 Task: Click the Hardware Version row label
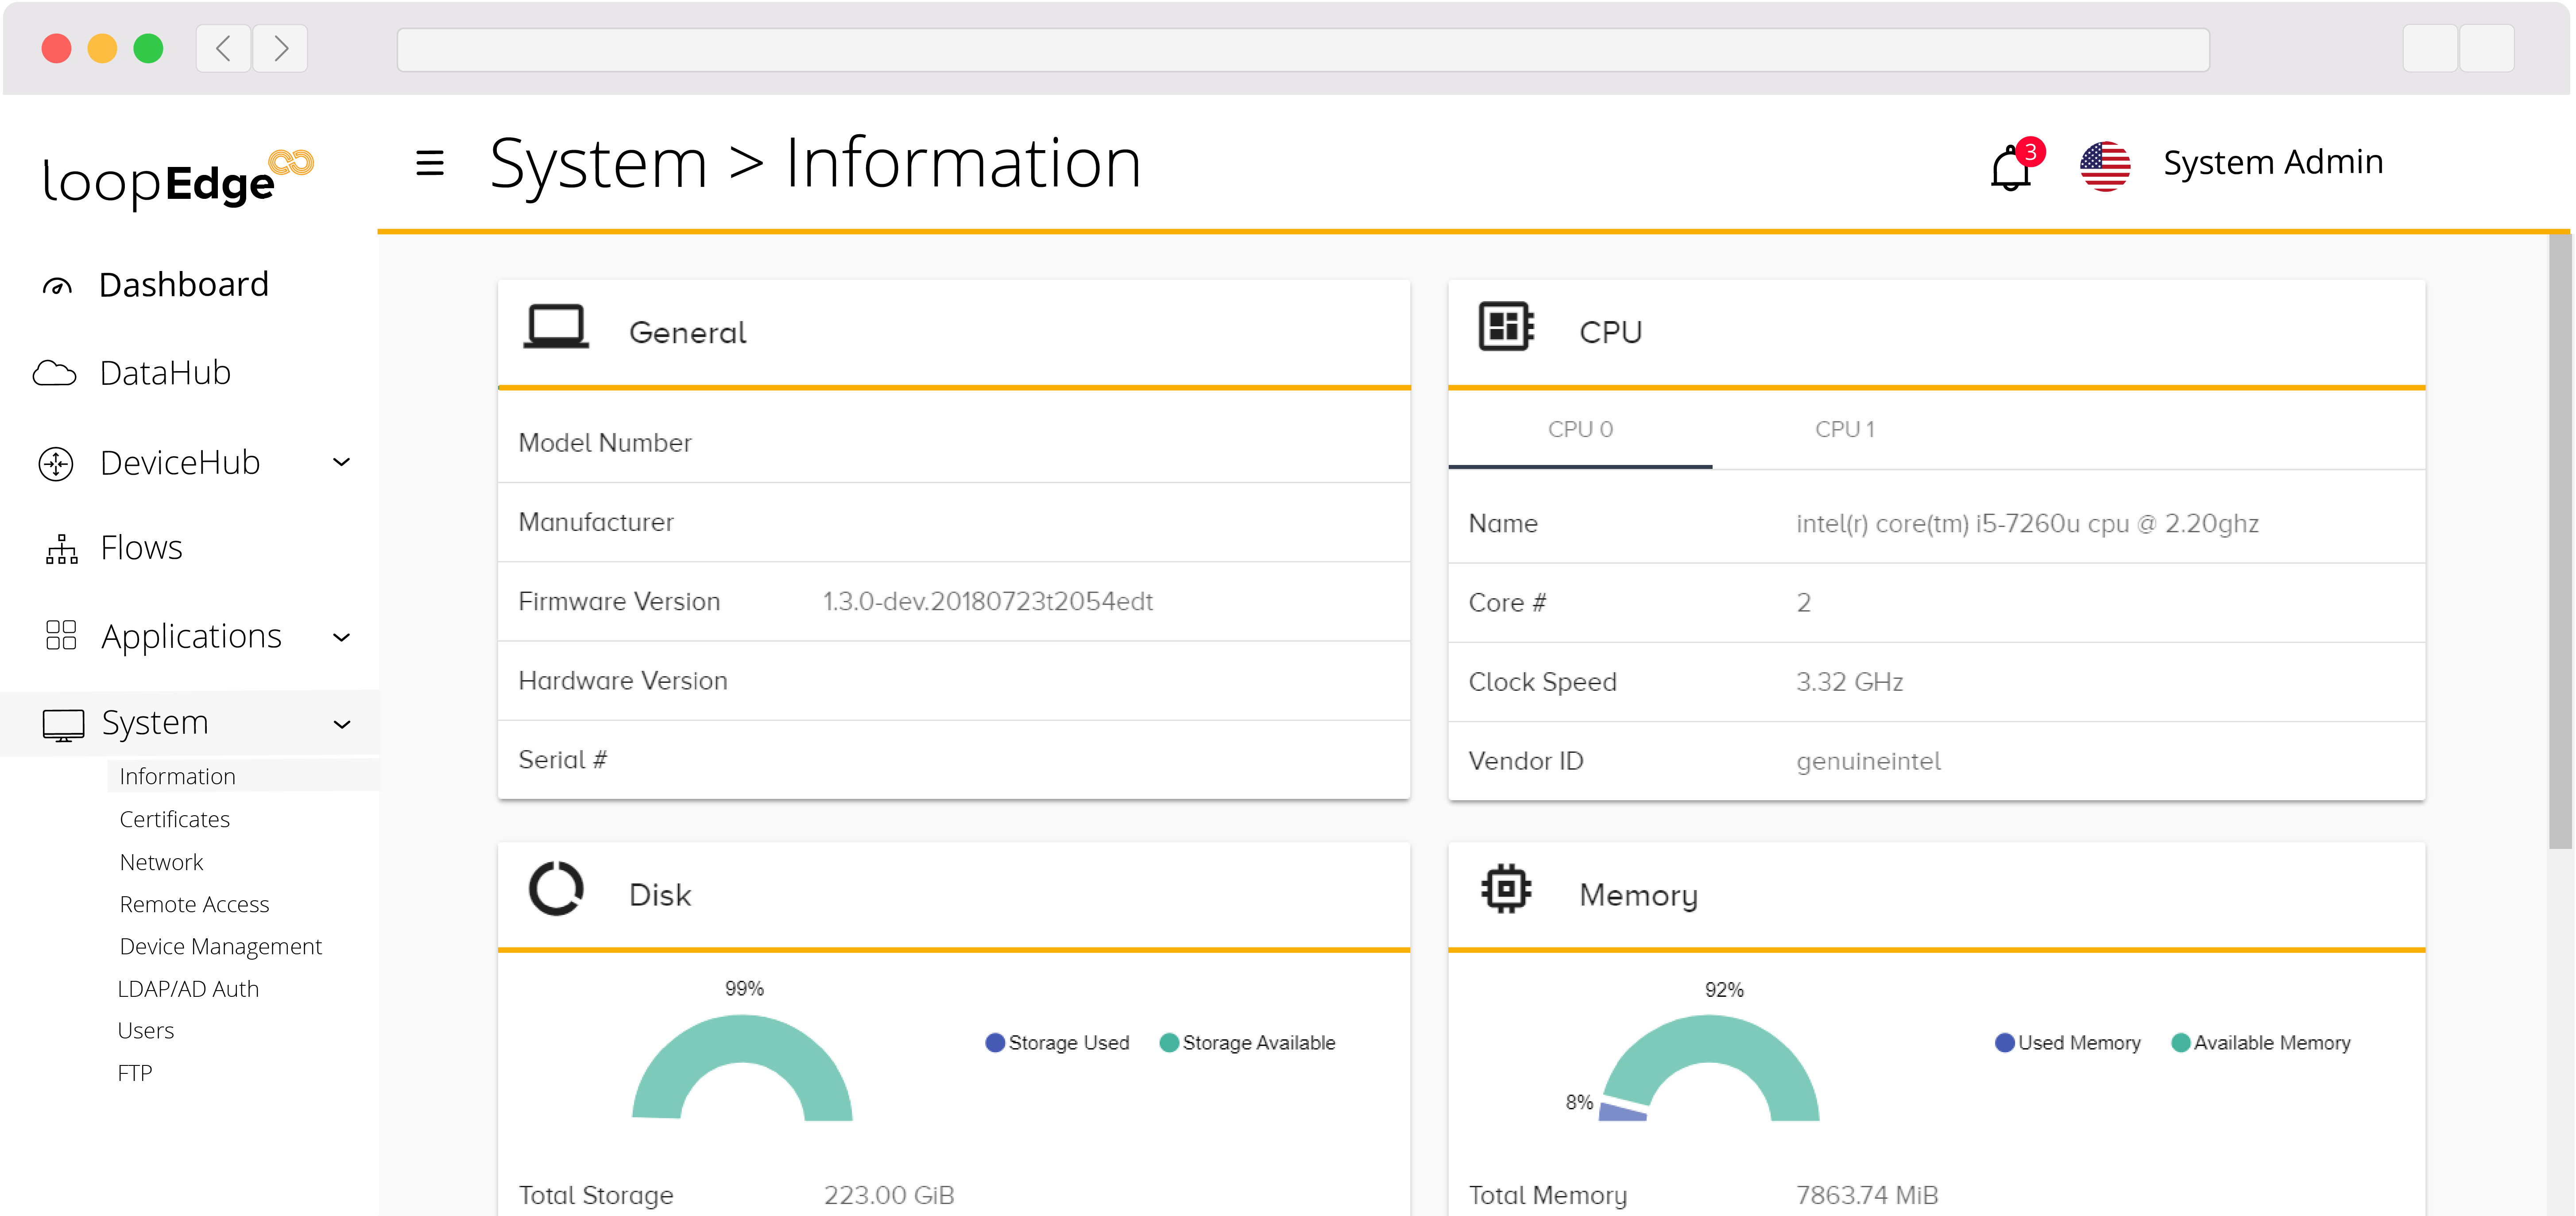[623, 681]
